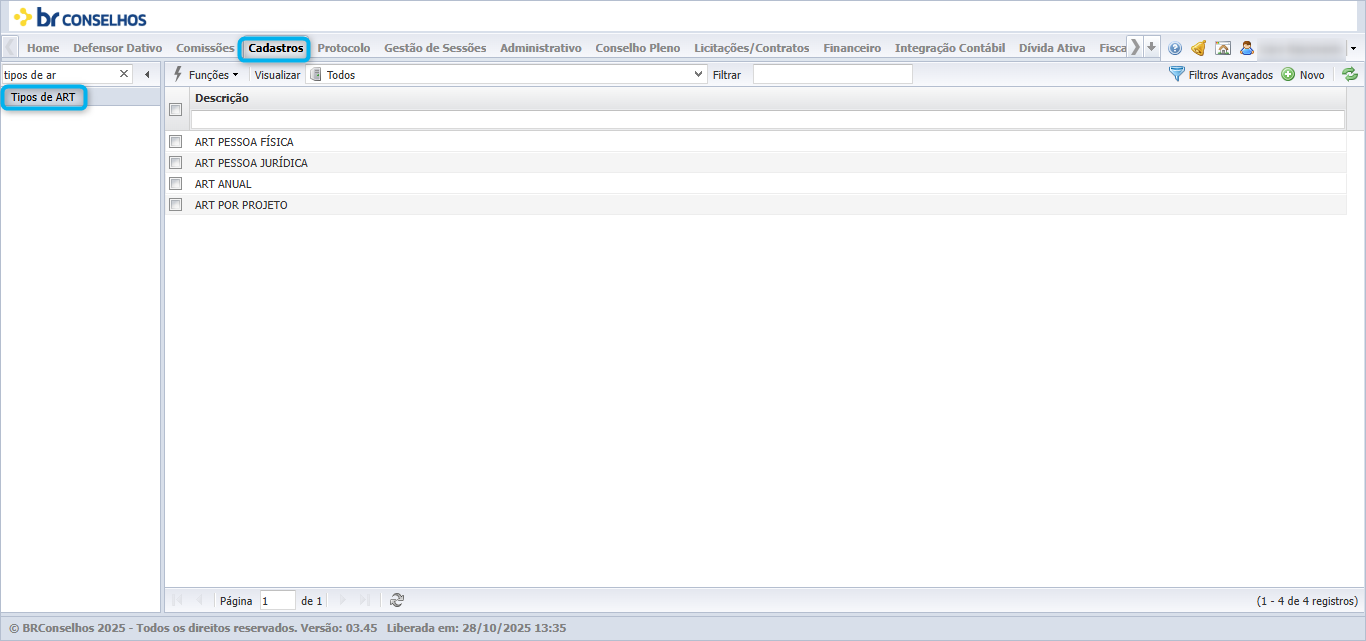Go to the Home menu
This screenshot has width=1366, height=641.
[x=43, y=47]
